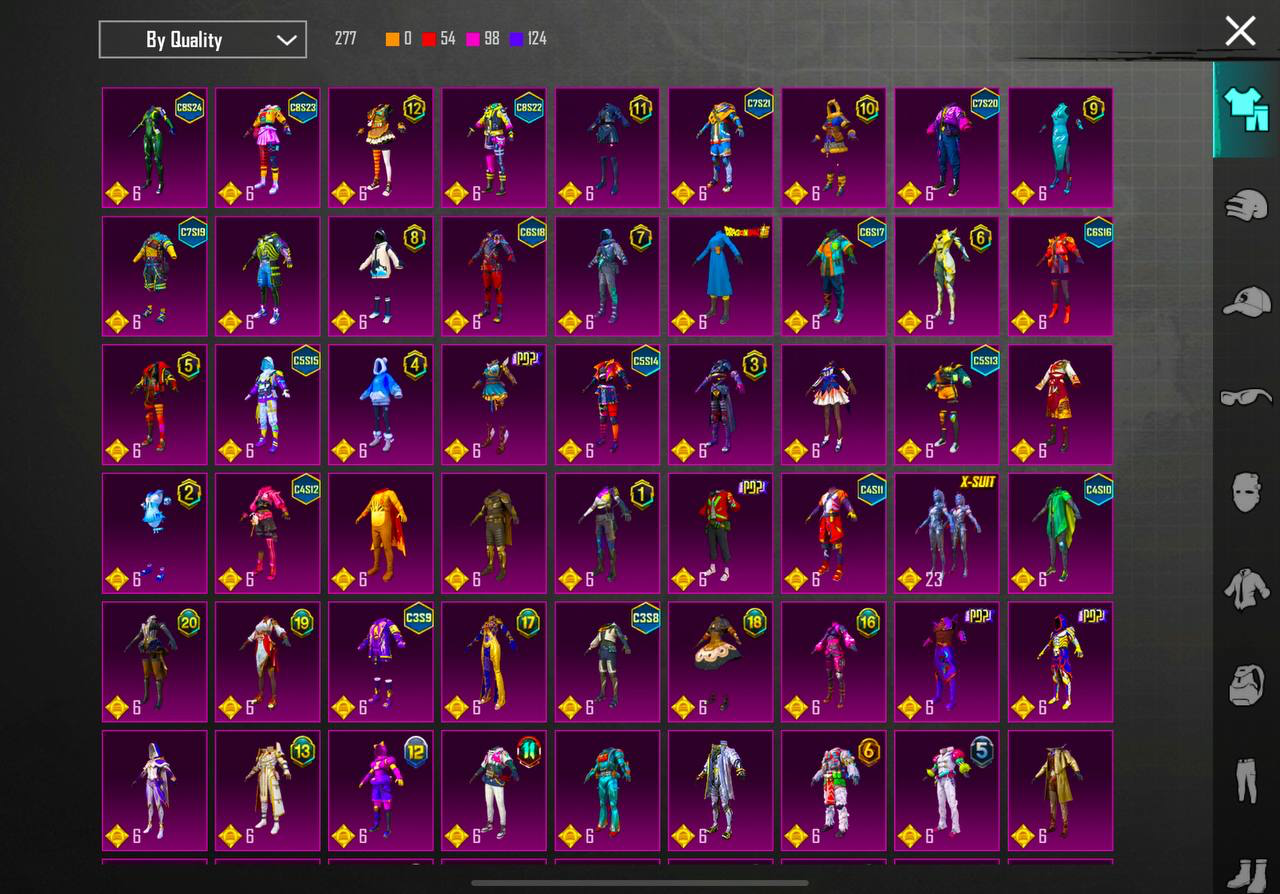Select the outfit tagged C6S17
The height and width of the screenshot is (894, 1280).
point(834,276)
